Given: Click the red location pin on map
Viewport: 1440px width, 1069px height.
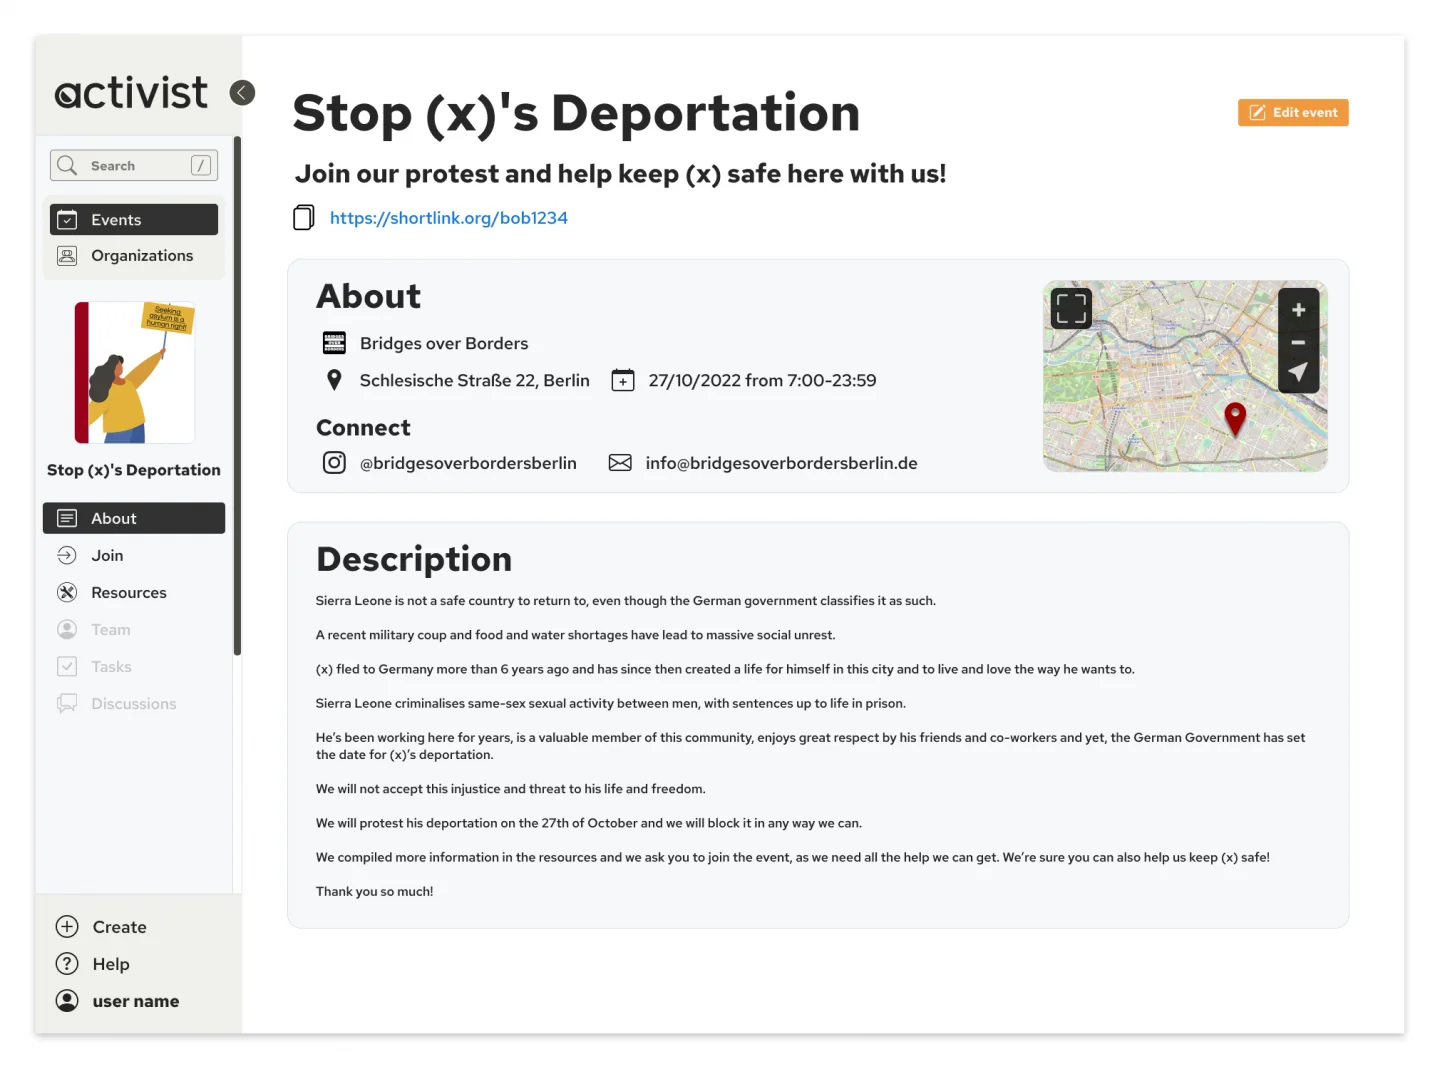Looking at the screenshot, I should [1235, 417].
